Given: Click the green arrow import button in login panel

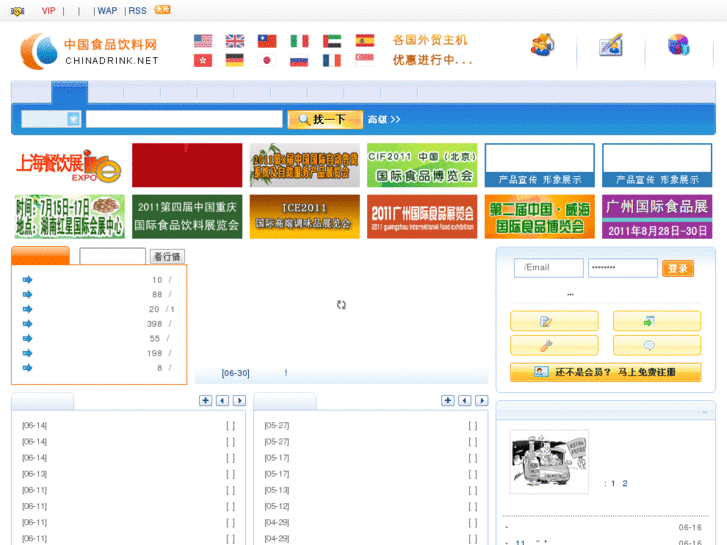Looking at the screenshot, I should [657, 321].
